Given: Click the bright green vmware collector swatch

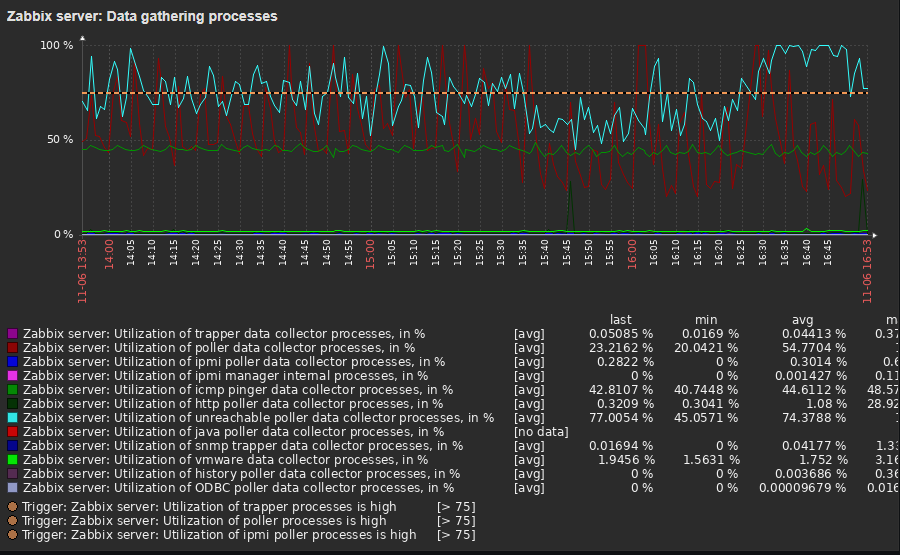Looking at the screenshot, I should [x=13, y=460].
